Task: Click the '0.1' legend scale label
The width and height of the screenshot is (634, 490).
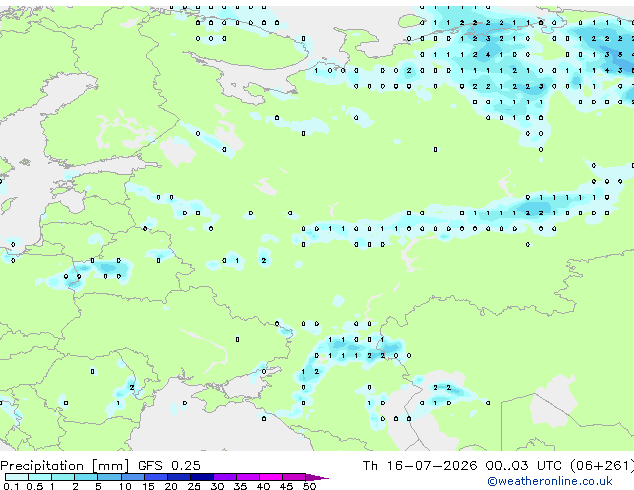Action: click(11, 486)
